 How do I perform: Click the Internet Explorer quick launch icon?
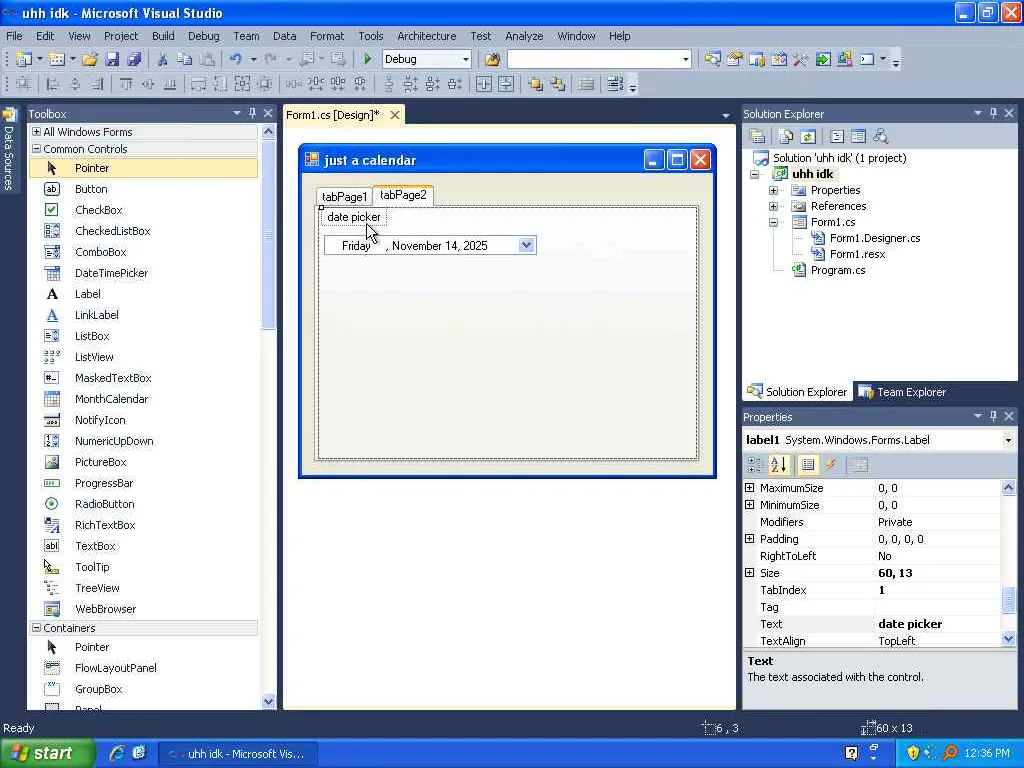[117, 753]
